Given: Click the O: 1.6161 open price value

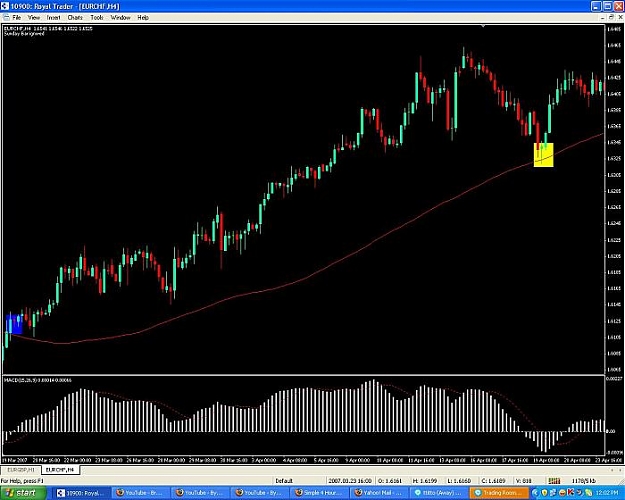Looking at the screenshot, I should pyautogui.click(x=390, y=481).
